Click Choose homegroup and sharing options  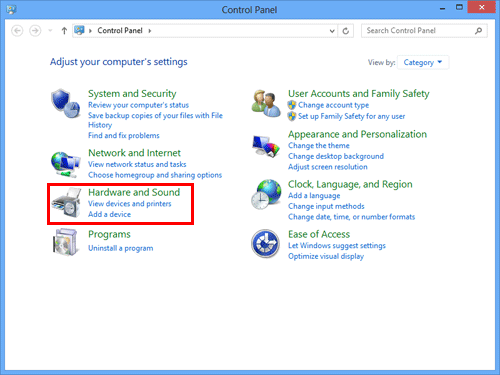point(155,175)
